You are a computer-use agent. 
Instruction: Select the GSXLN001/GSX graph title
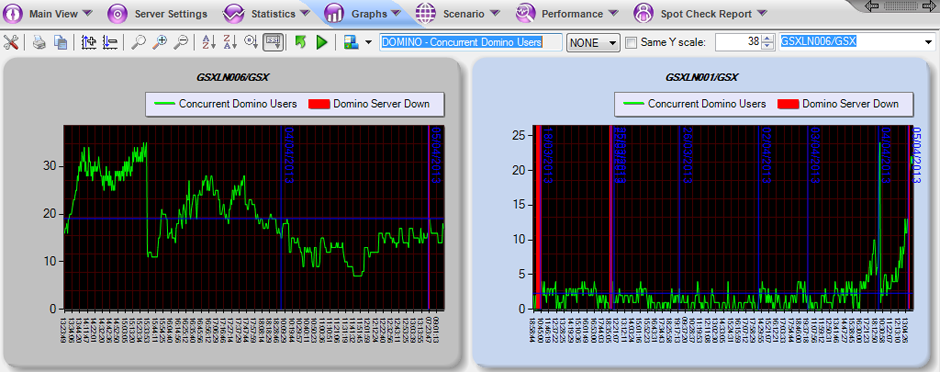click(701, 77)
